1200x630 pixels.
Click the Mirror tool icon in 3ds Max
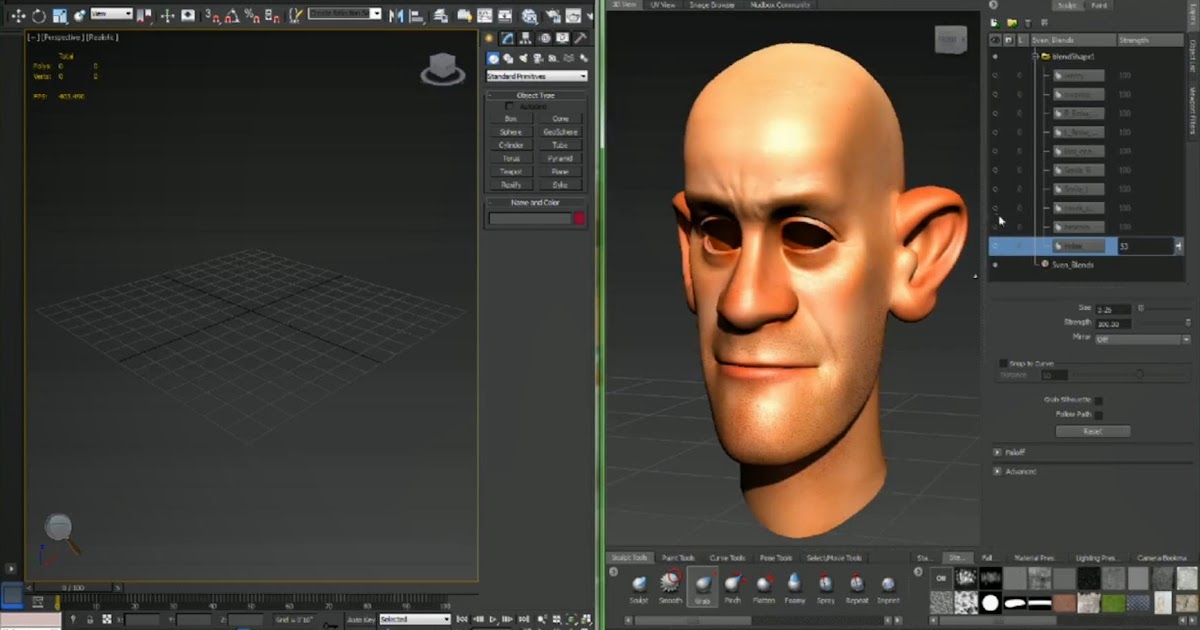(396, 15)
